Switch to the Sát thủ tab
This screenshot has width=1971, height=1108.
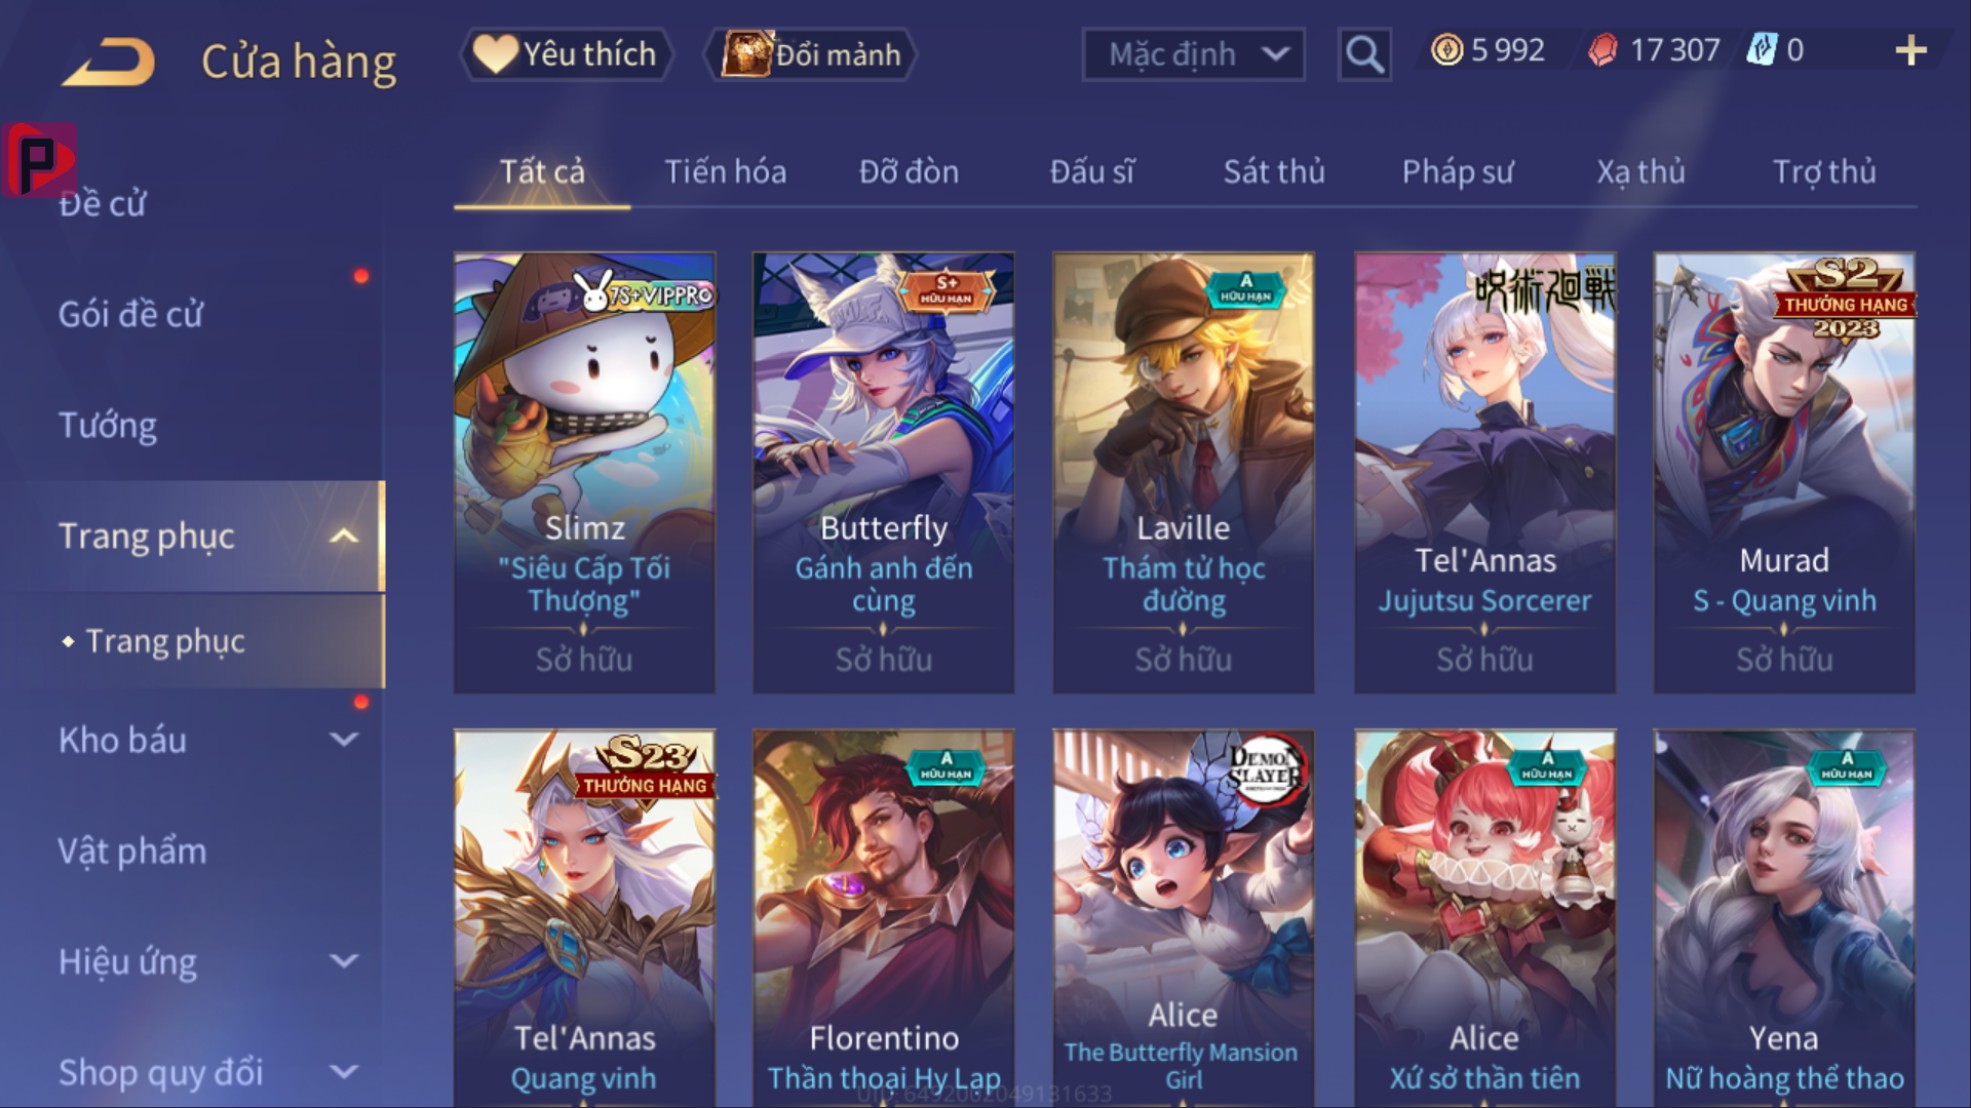click(x=1274, y=172)
